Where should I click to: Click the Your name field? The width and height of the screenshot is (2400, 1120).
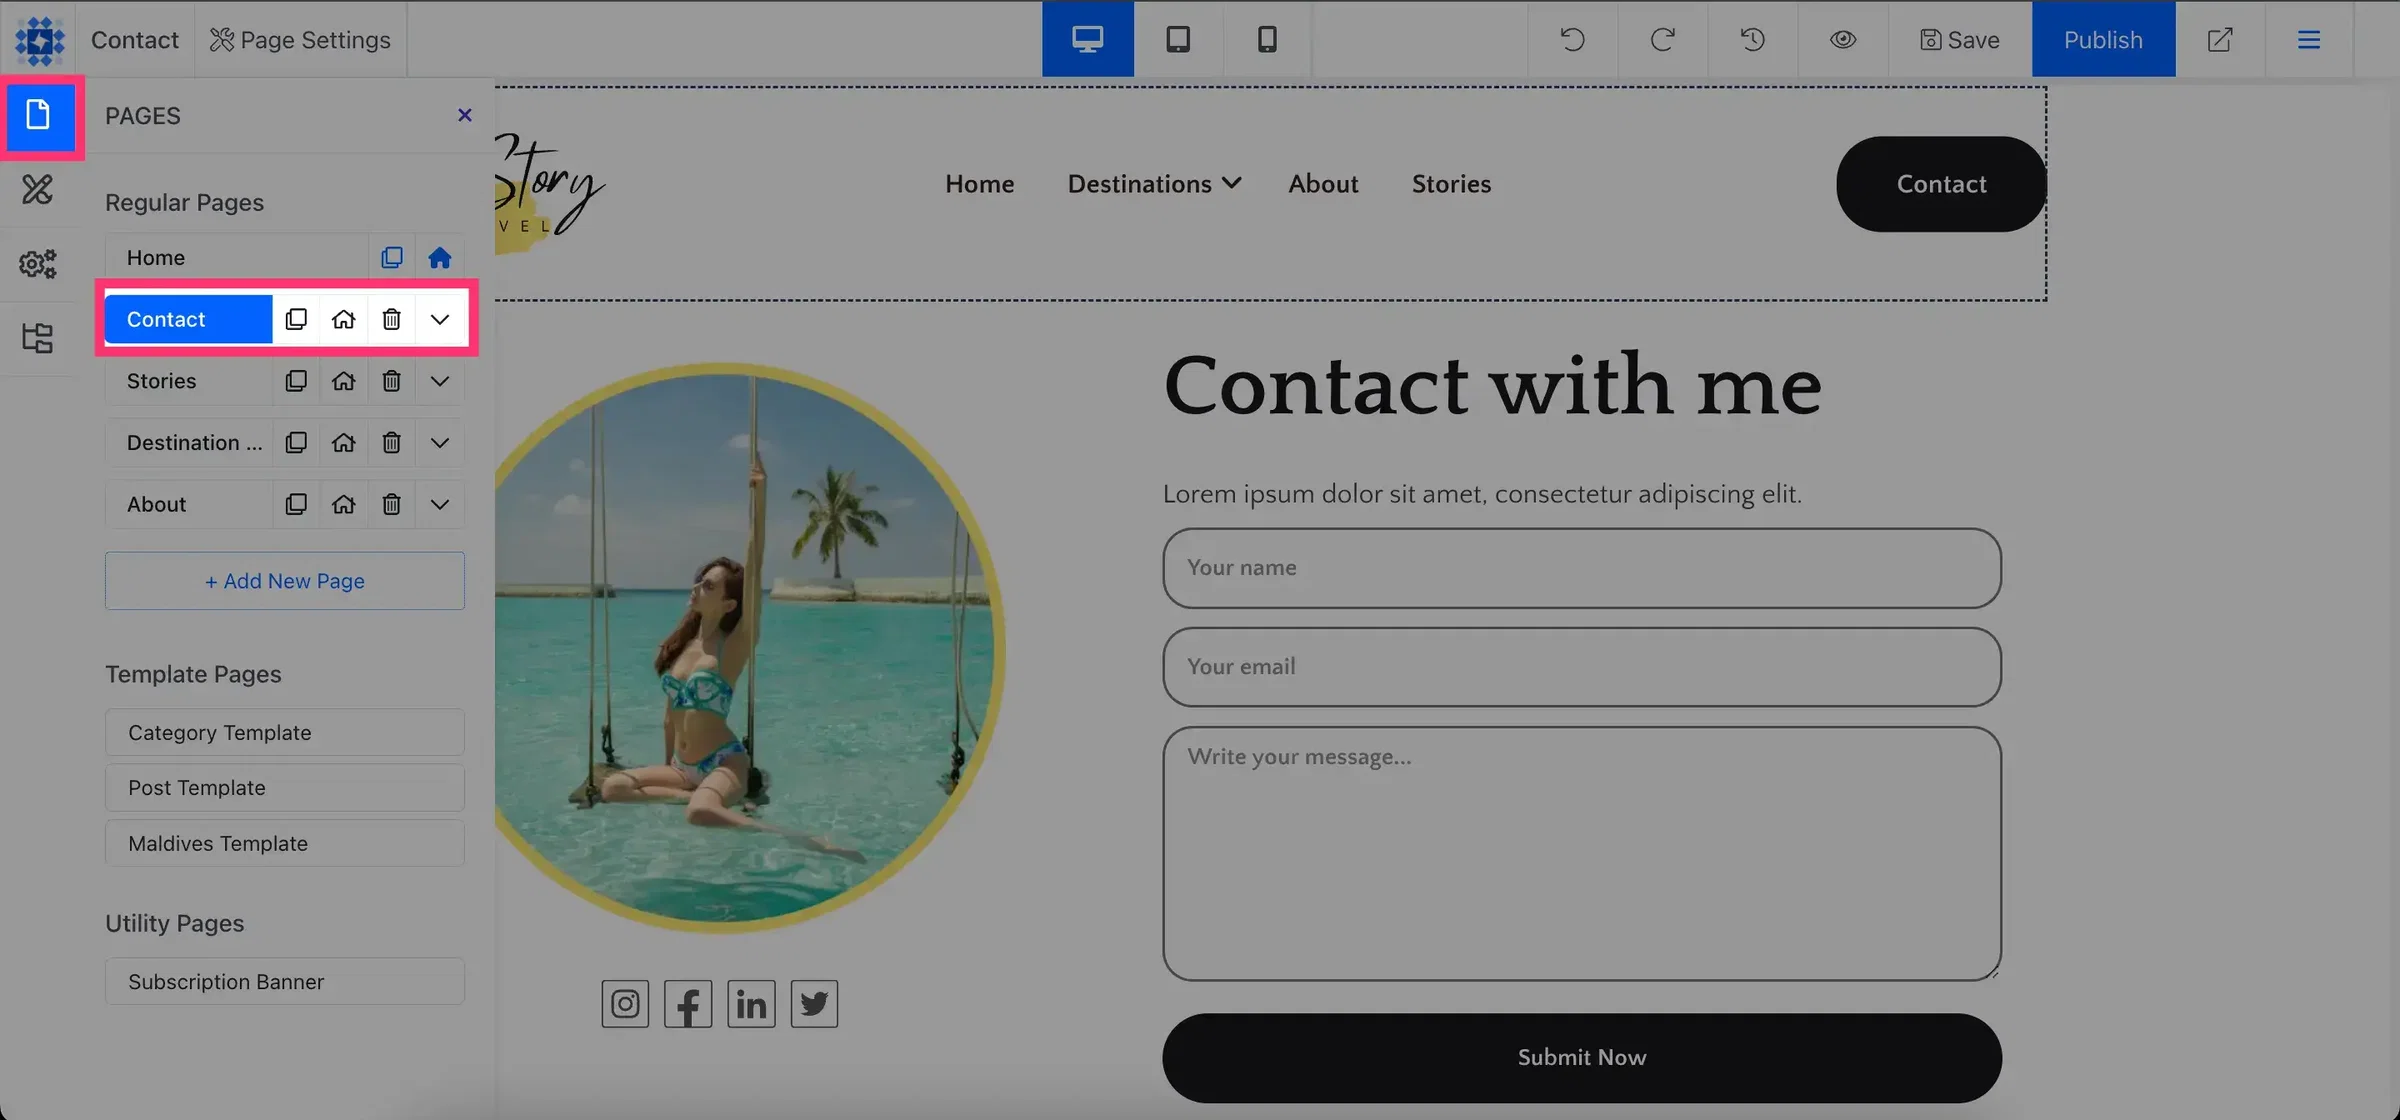point(1581,568)
